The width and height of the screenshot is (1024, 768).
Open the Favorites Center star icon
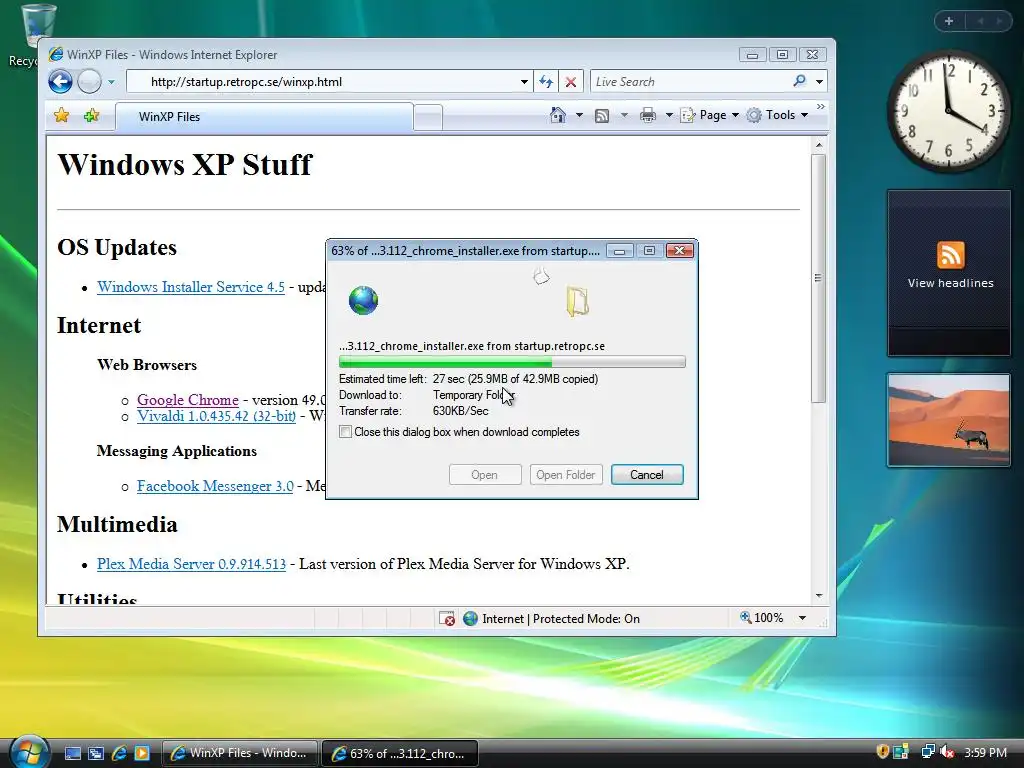(x=61, y=116)
